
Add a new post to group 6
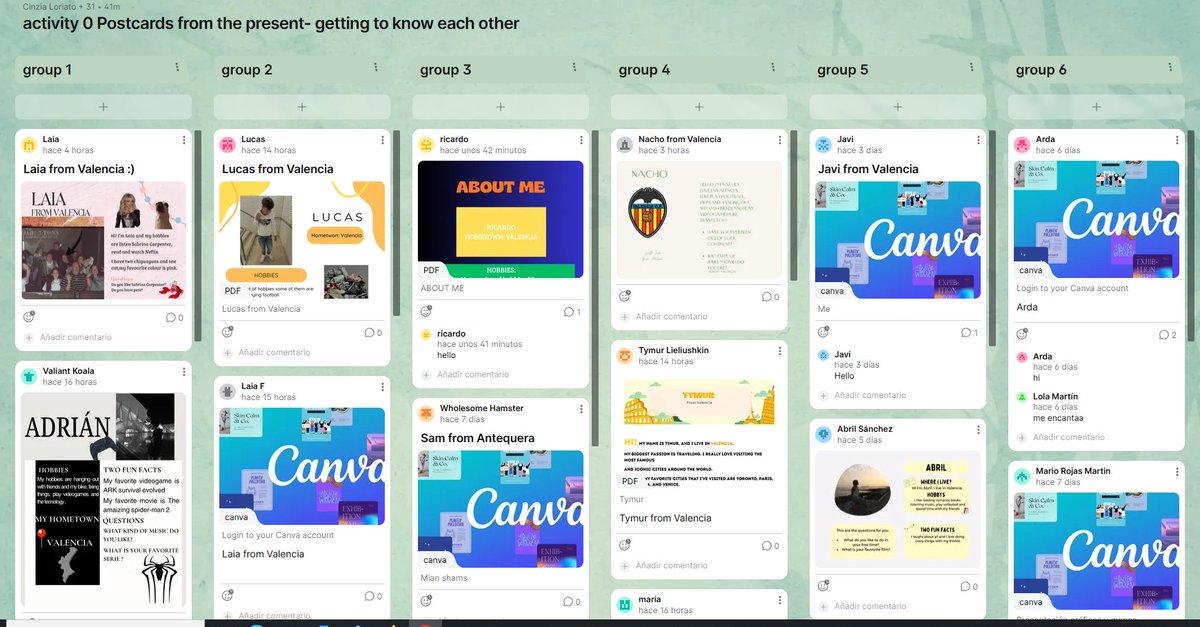[x=1095, y=106]
